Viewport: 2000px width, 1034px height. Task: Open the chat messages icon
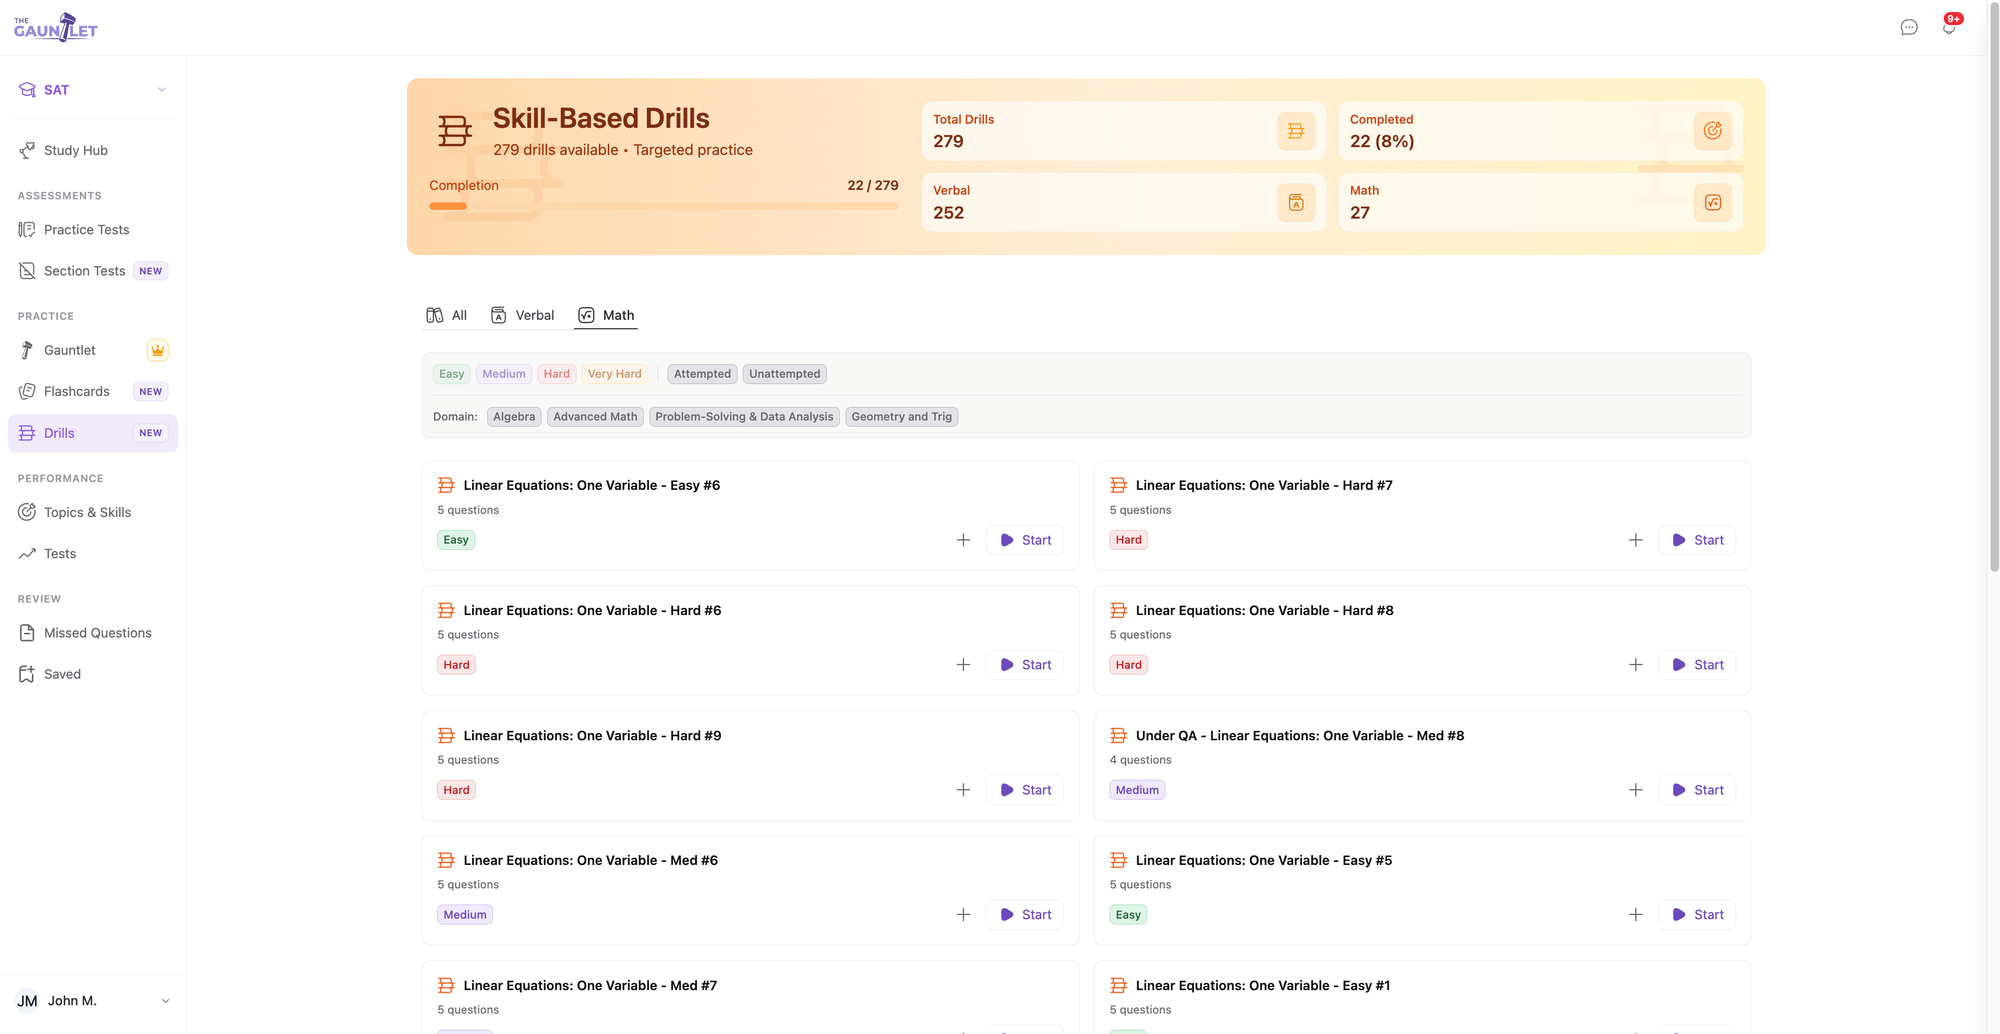pos(1909,27)
